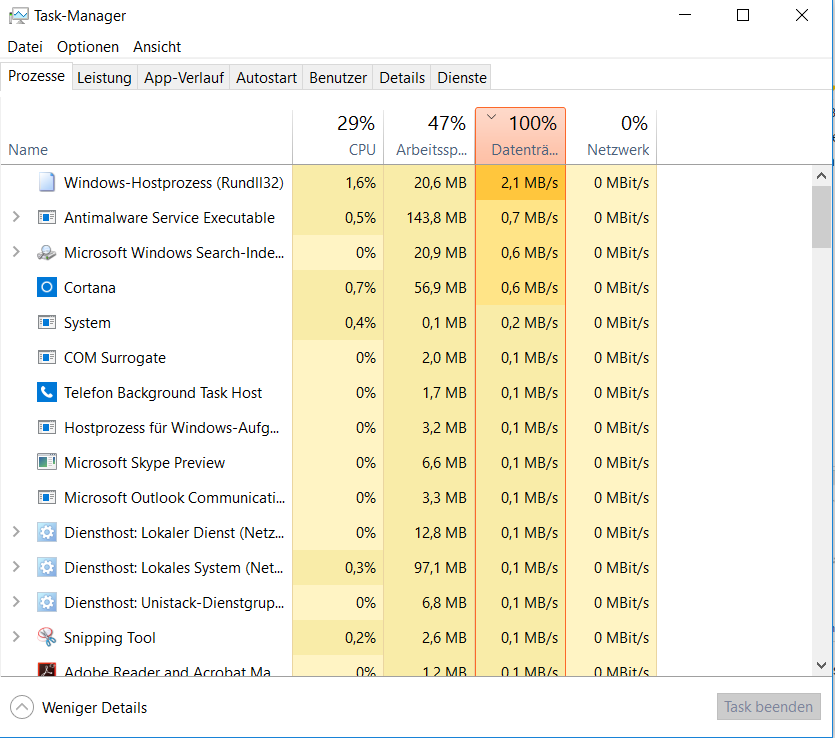Click the 0,7 MB/s disk value
The width and height of the screenshot is (835, 738).
[529, 218]
